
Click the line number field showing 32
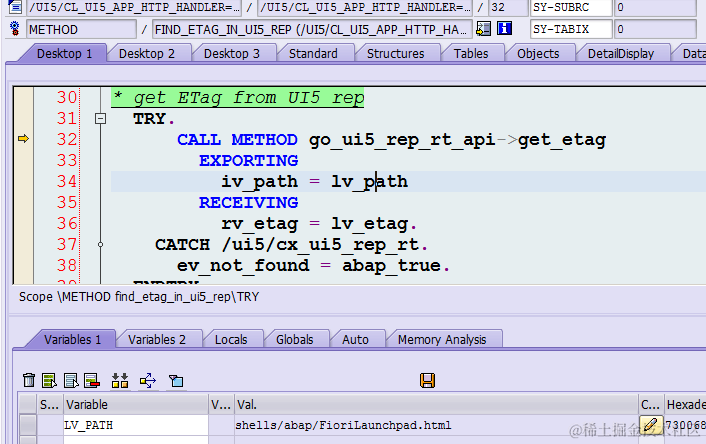coord(509,7)
